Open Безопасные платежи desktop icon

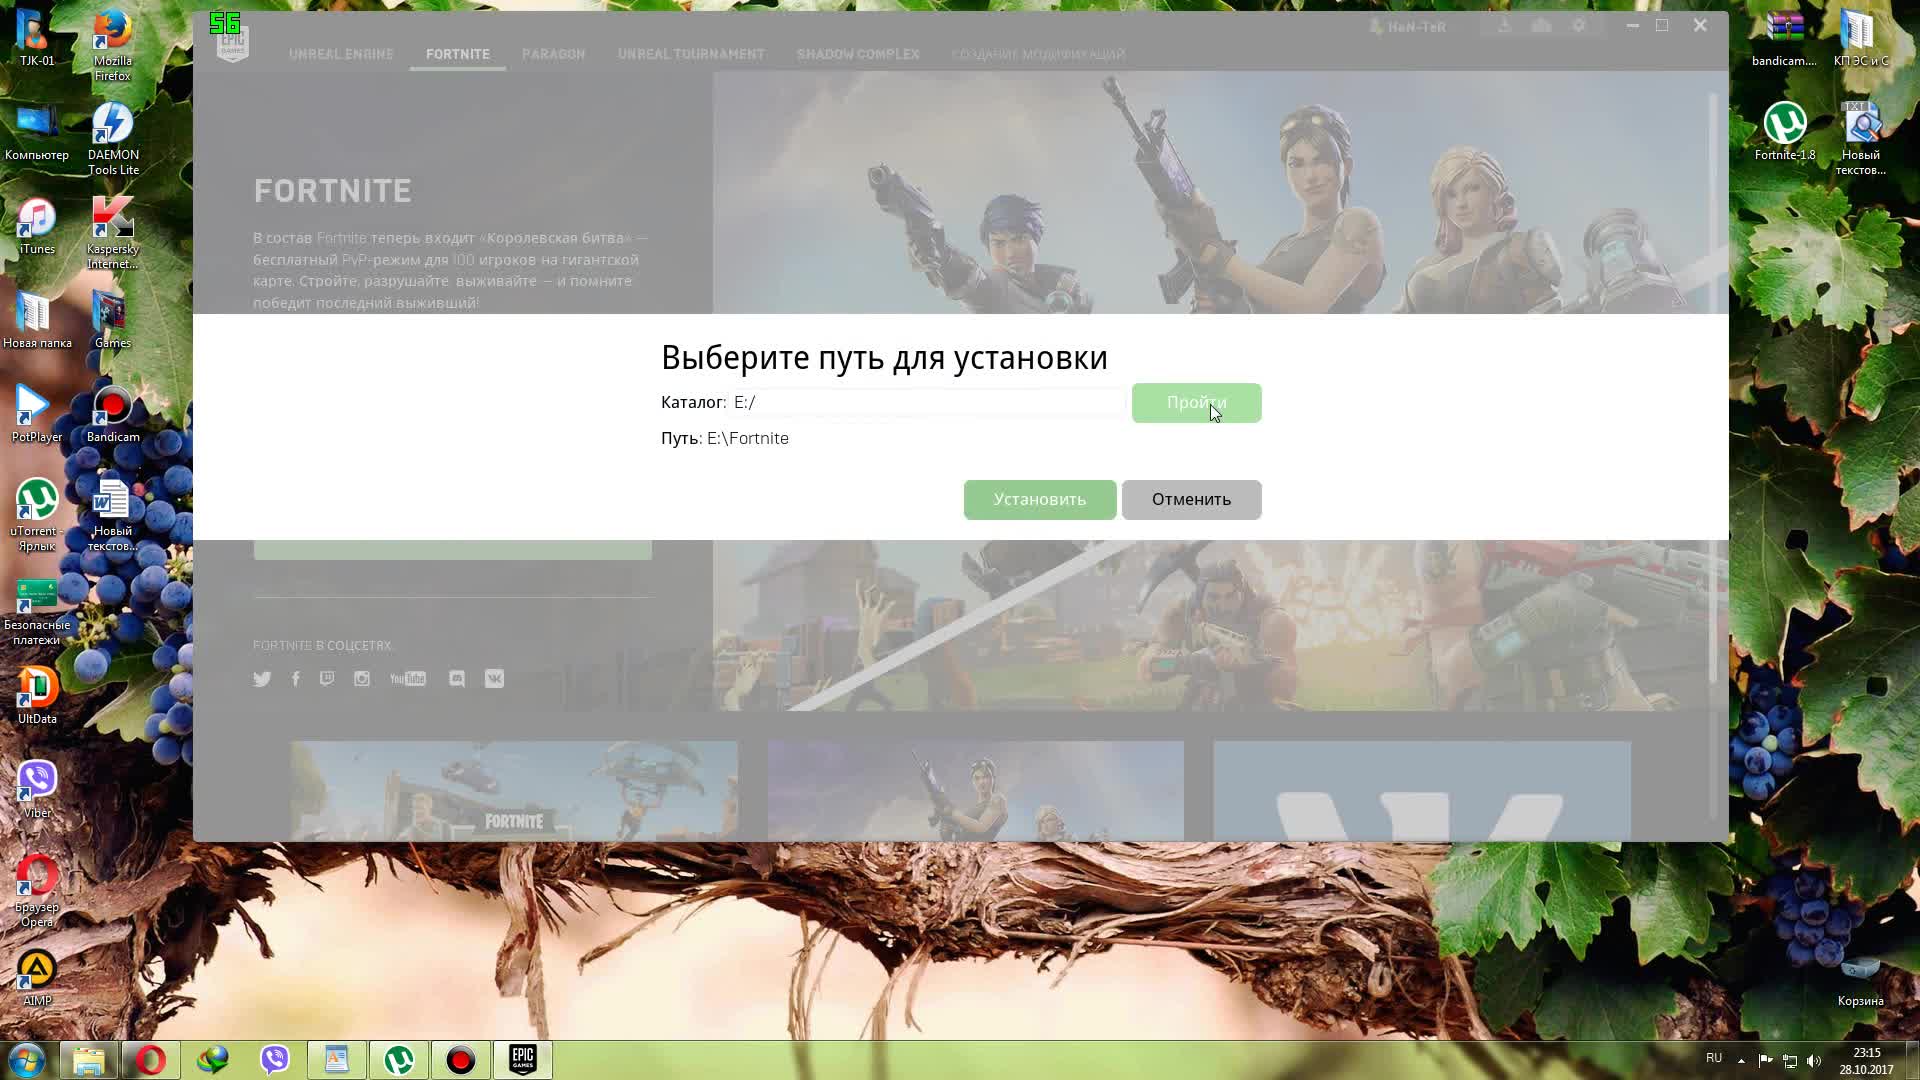[37, 610]
